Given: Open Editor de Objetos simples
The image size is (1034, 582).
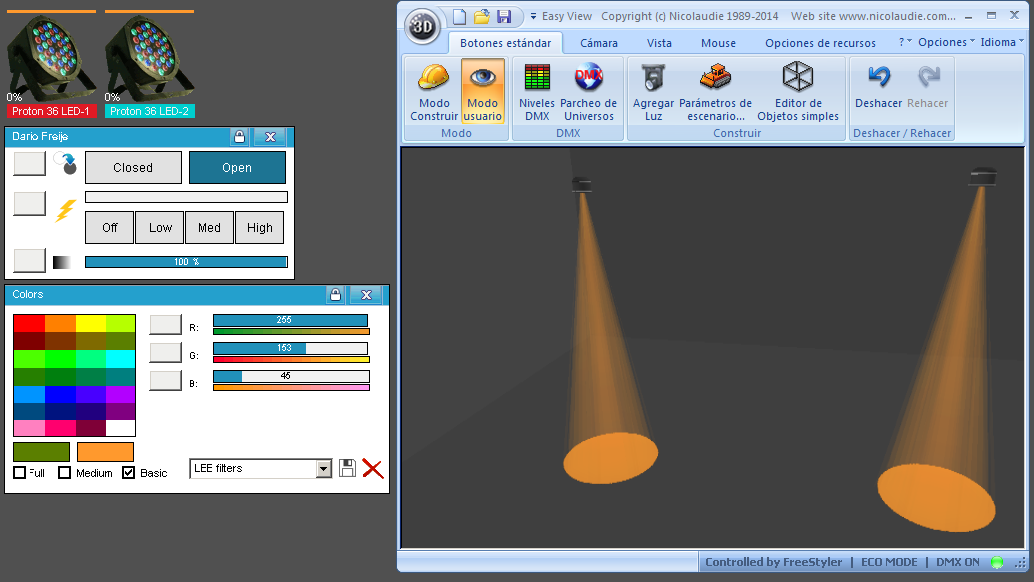Looking at the screenshot, I should tap(798, 92).
